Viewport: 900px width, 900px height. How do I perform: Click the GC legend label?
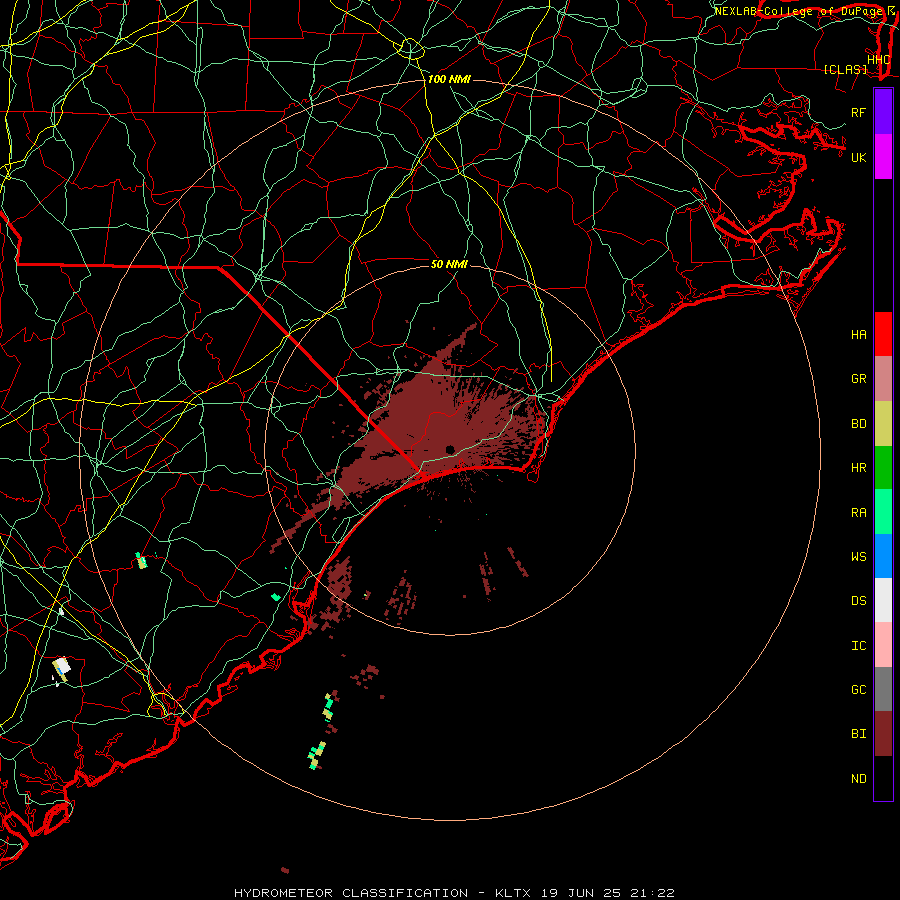859,690
